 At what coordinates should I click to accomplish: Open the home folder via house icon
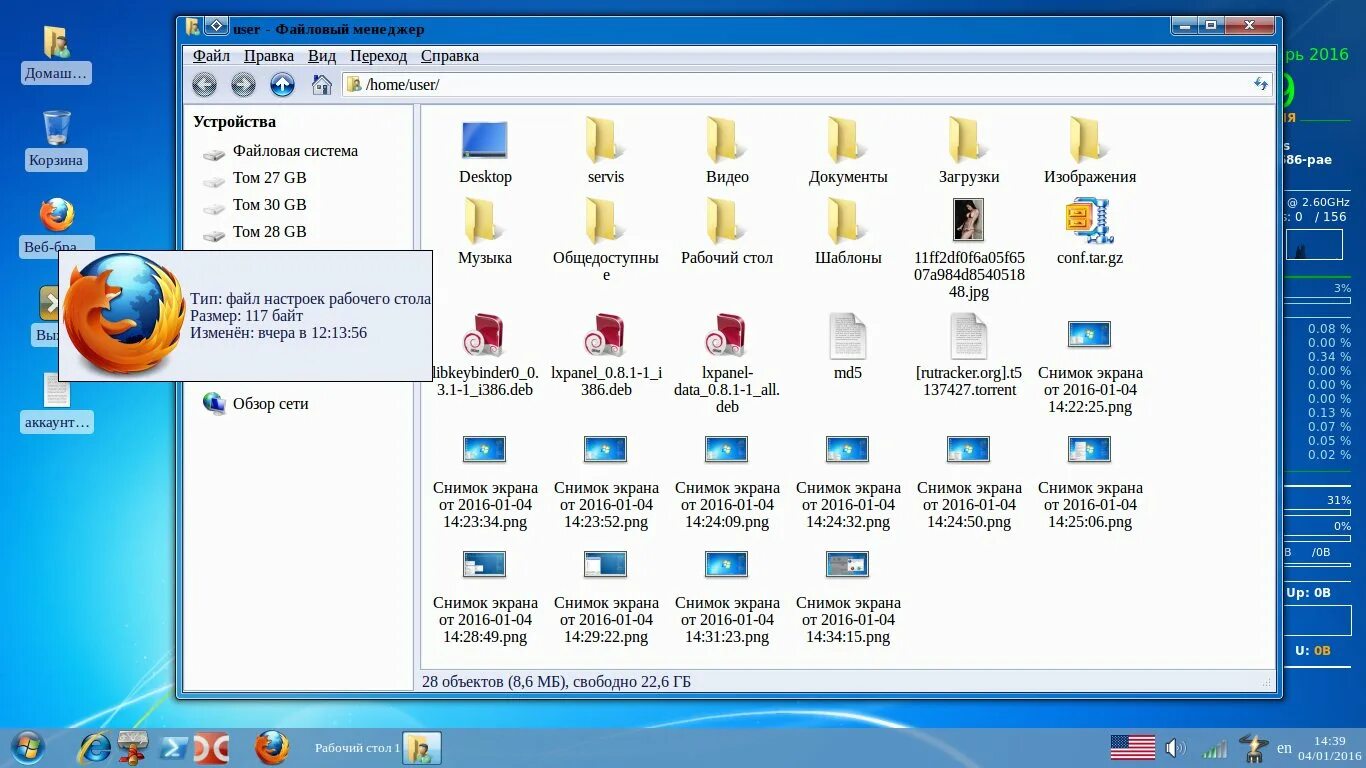(322, 85)
